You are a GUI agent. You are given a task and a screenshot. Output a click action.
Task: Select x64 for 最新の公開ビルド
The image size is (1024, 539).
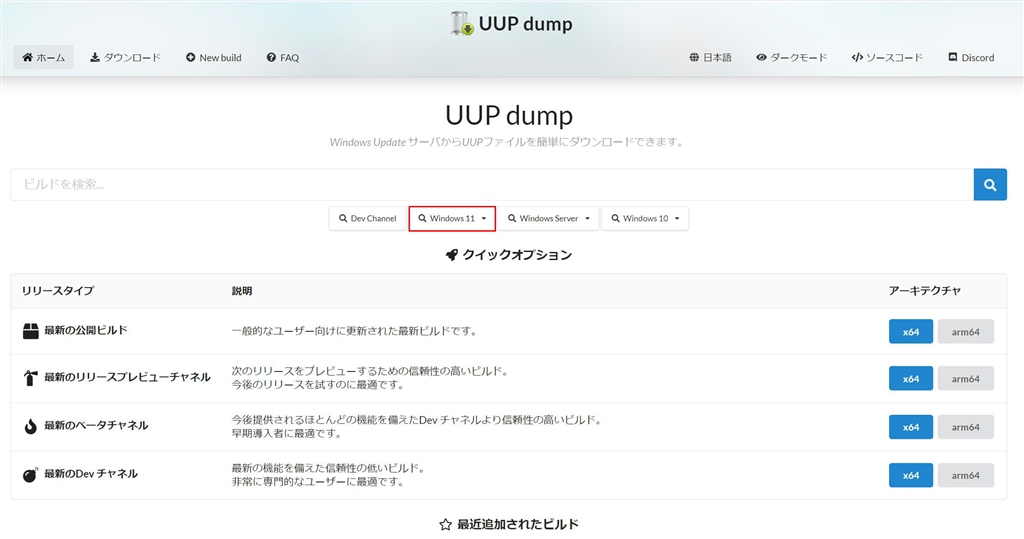point(910,331)
